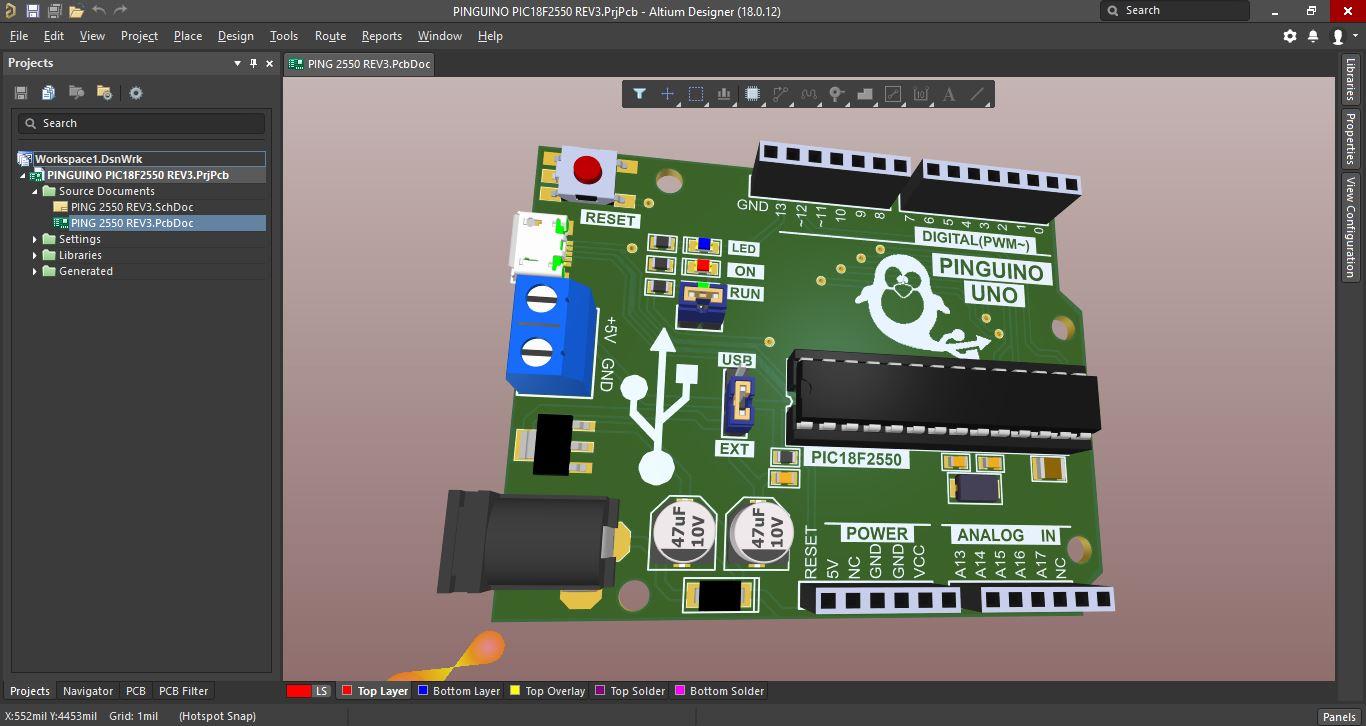This screenshot has width=1366, height=726.
Task: Open the Tools menu
Action: click(284, 36)
